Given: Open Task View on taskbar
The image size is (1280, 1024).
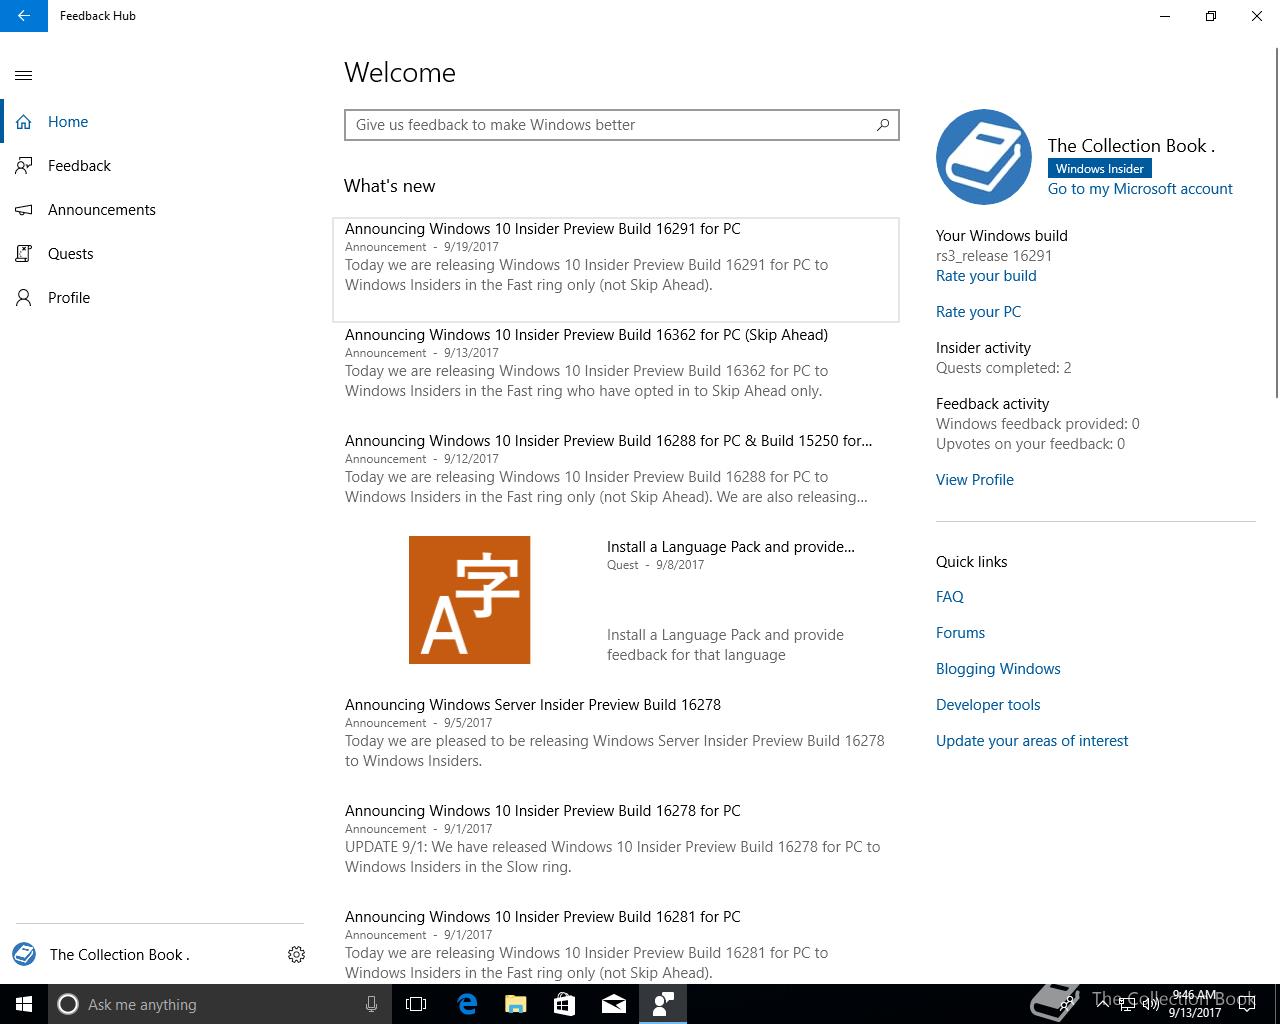Looking at the screenshot, I should [416, 1004].
